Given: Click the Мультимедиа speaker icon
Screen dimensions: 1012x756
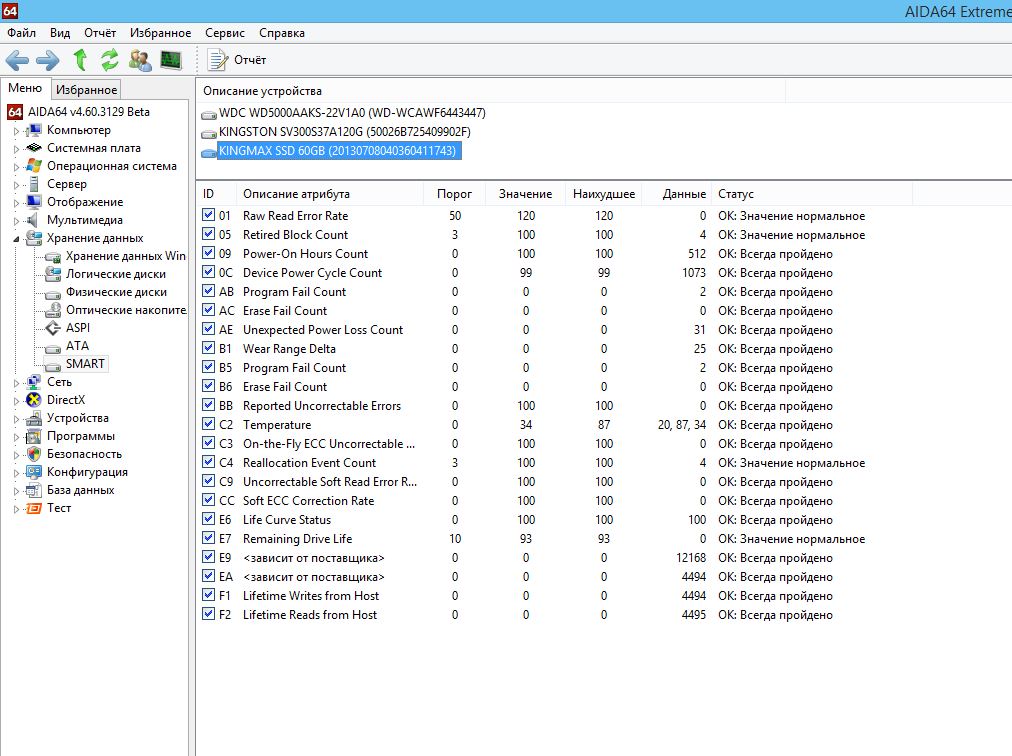Looking at the screenshot, I should [x=32, y=220].
